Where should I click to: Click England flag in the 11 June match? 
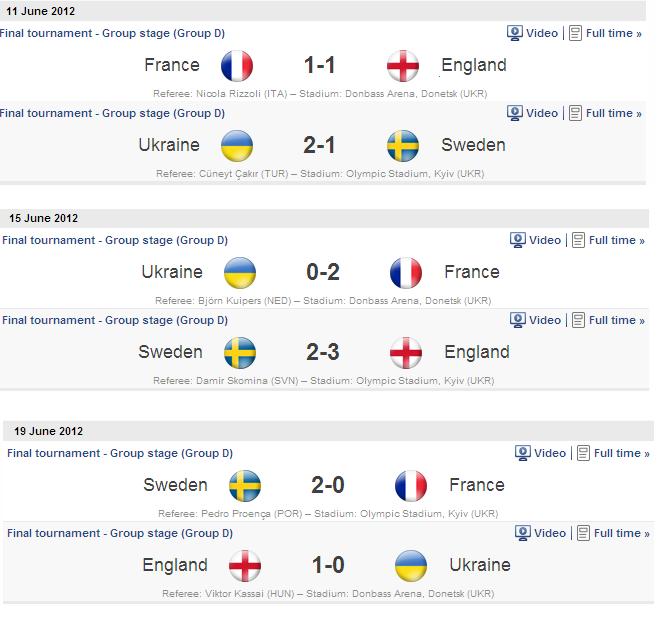tap(403, 66)
